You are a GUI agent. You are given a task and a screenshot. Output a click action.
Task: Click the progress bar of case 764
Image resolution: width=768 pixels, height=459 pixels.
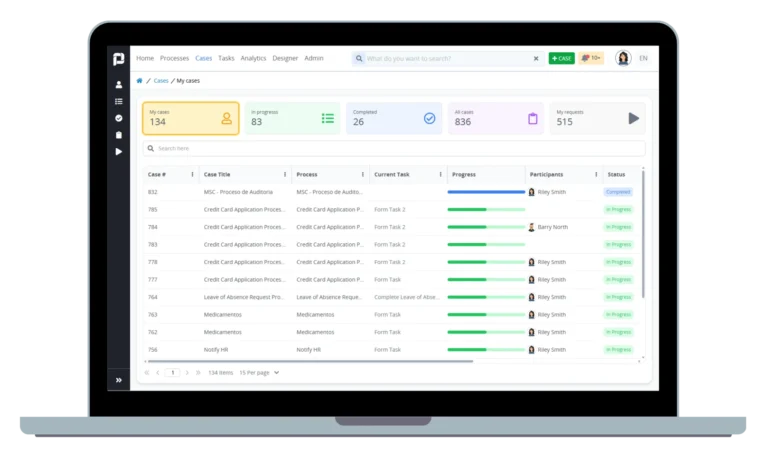(486, 297)
